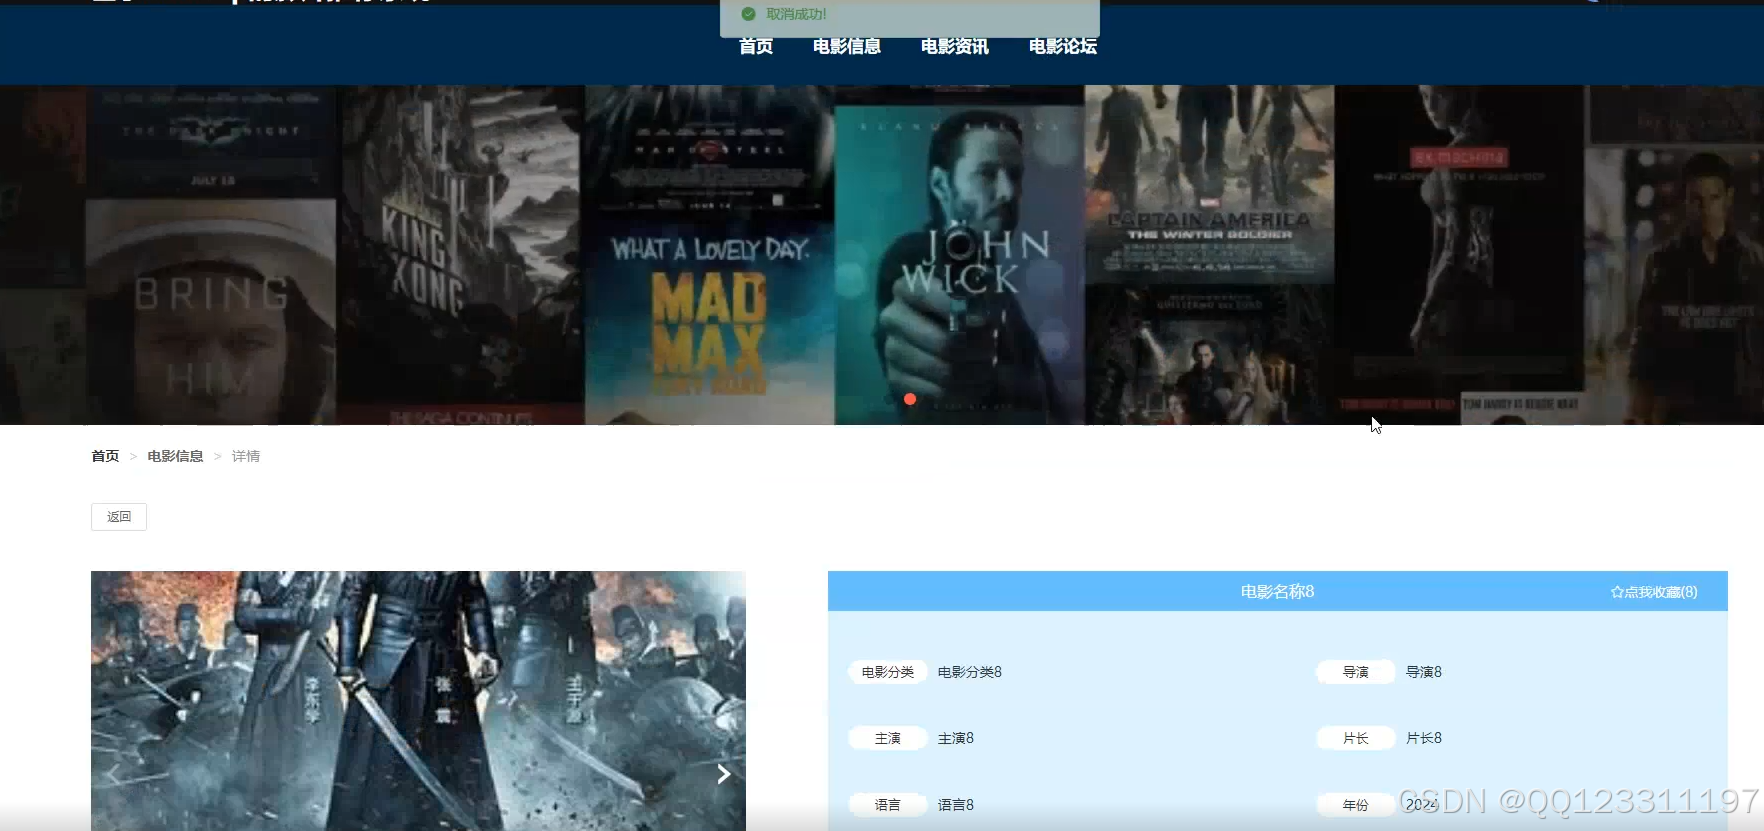
Task: Show previous movie image with left arrow
Action: tap(114, 774)
